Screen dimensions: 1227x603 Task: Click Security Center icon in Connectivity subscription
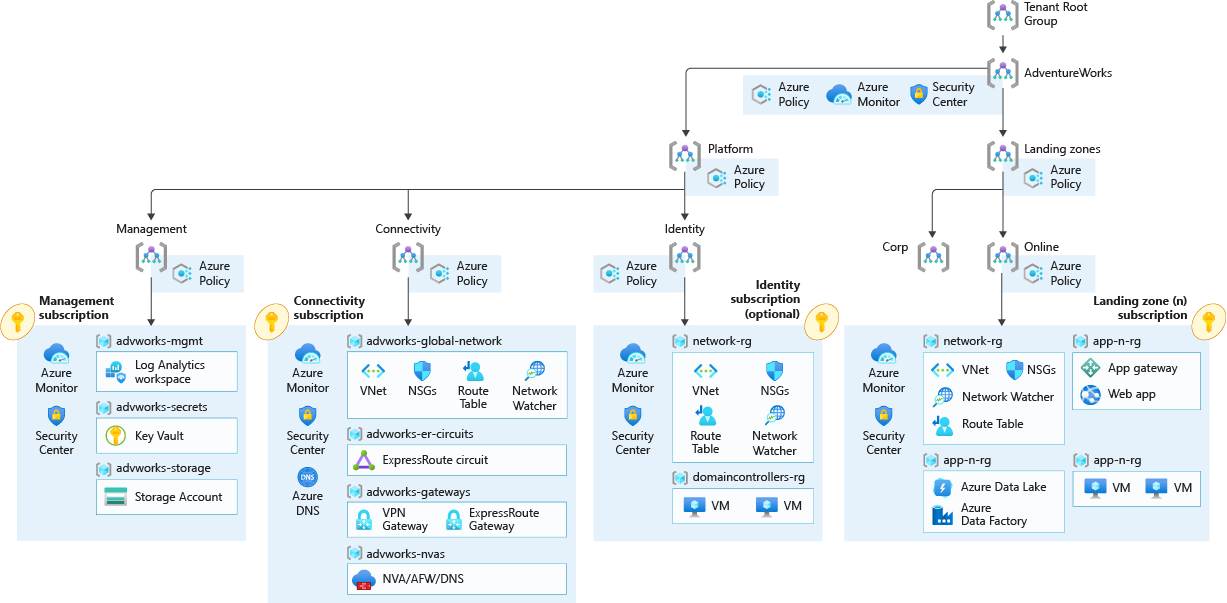click(308, 415)
